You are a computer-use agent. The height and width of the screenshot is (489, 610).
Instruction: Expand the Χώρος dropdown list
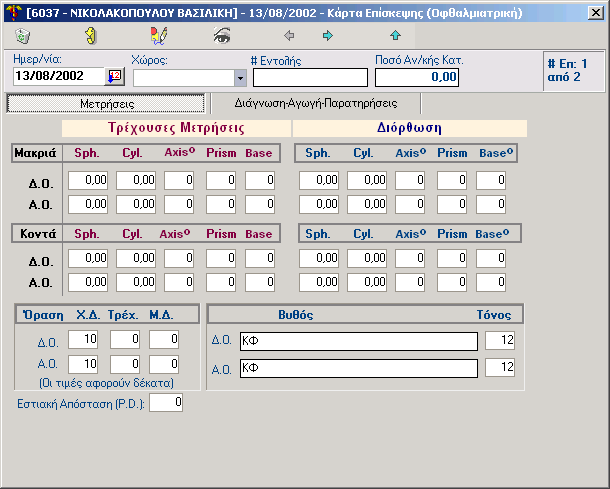click(x=240, y=78)
